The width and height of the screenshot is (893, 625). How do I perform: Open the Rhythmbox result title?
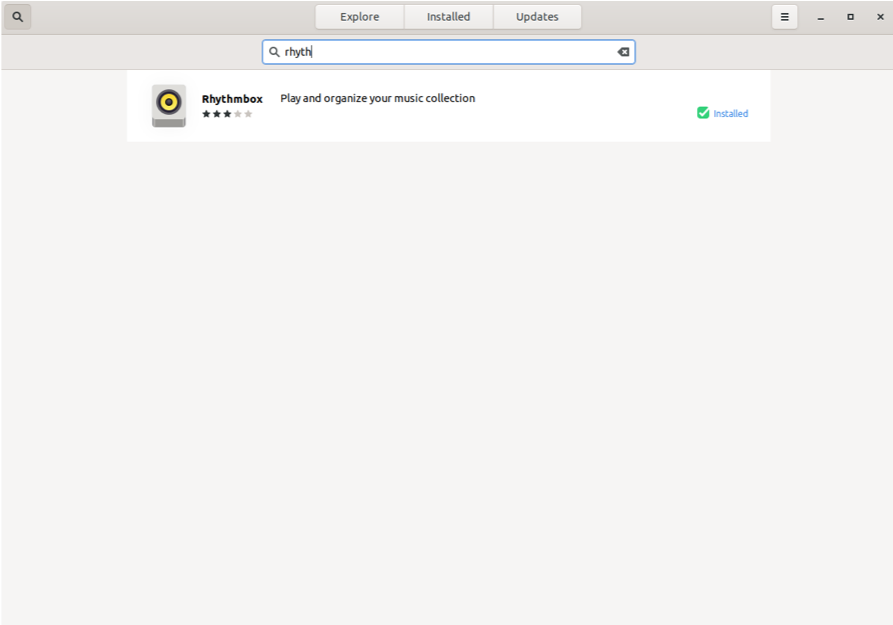(232, 99)
